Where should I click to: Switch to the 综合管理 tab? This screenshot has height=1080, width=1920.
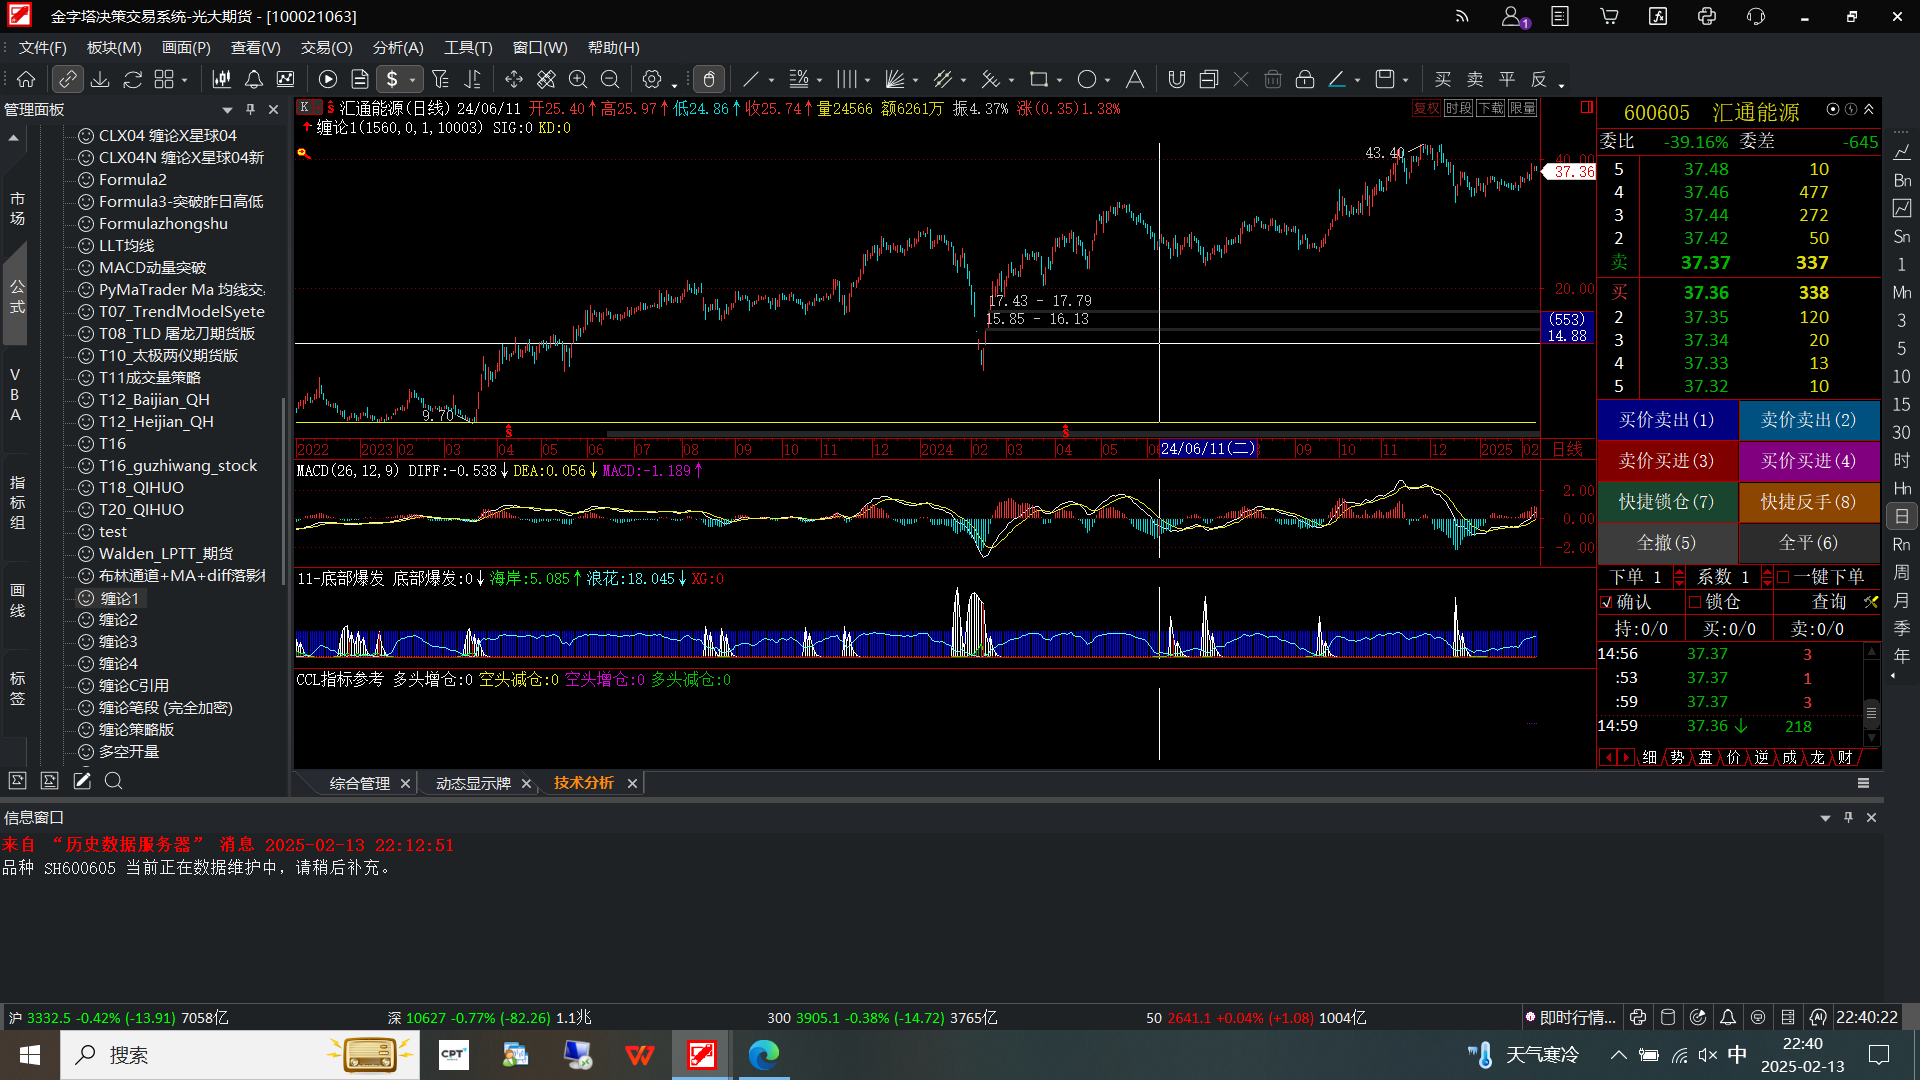[x=359, y=783]
